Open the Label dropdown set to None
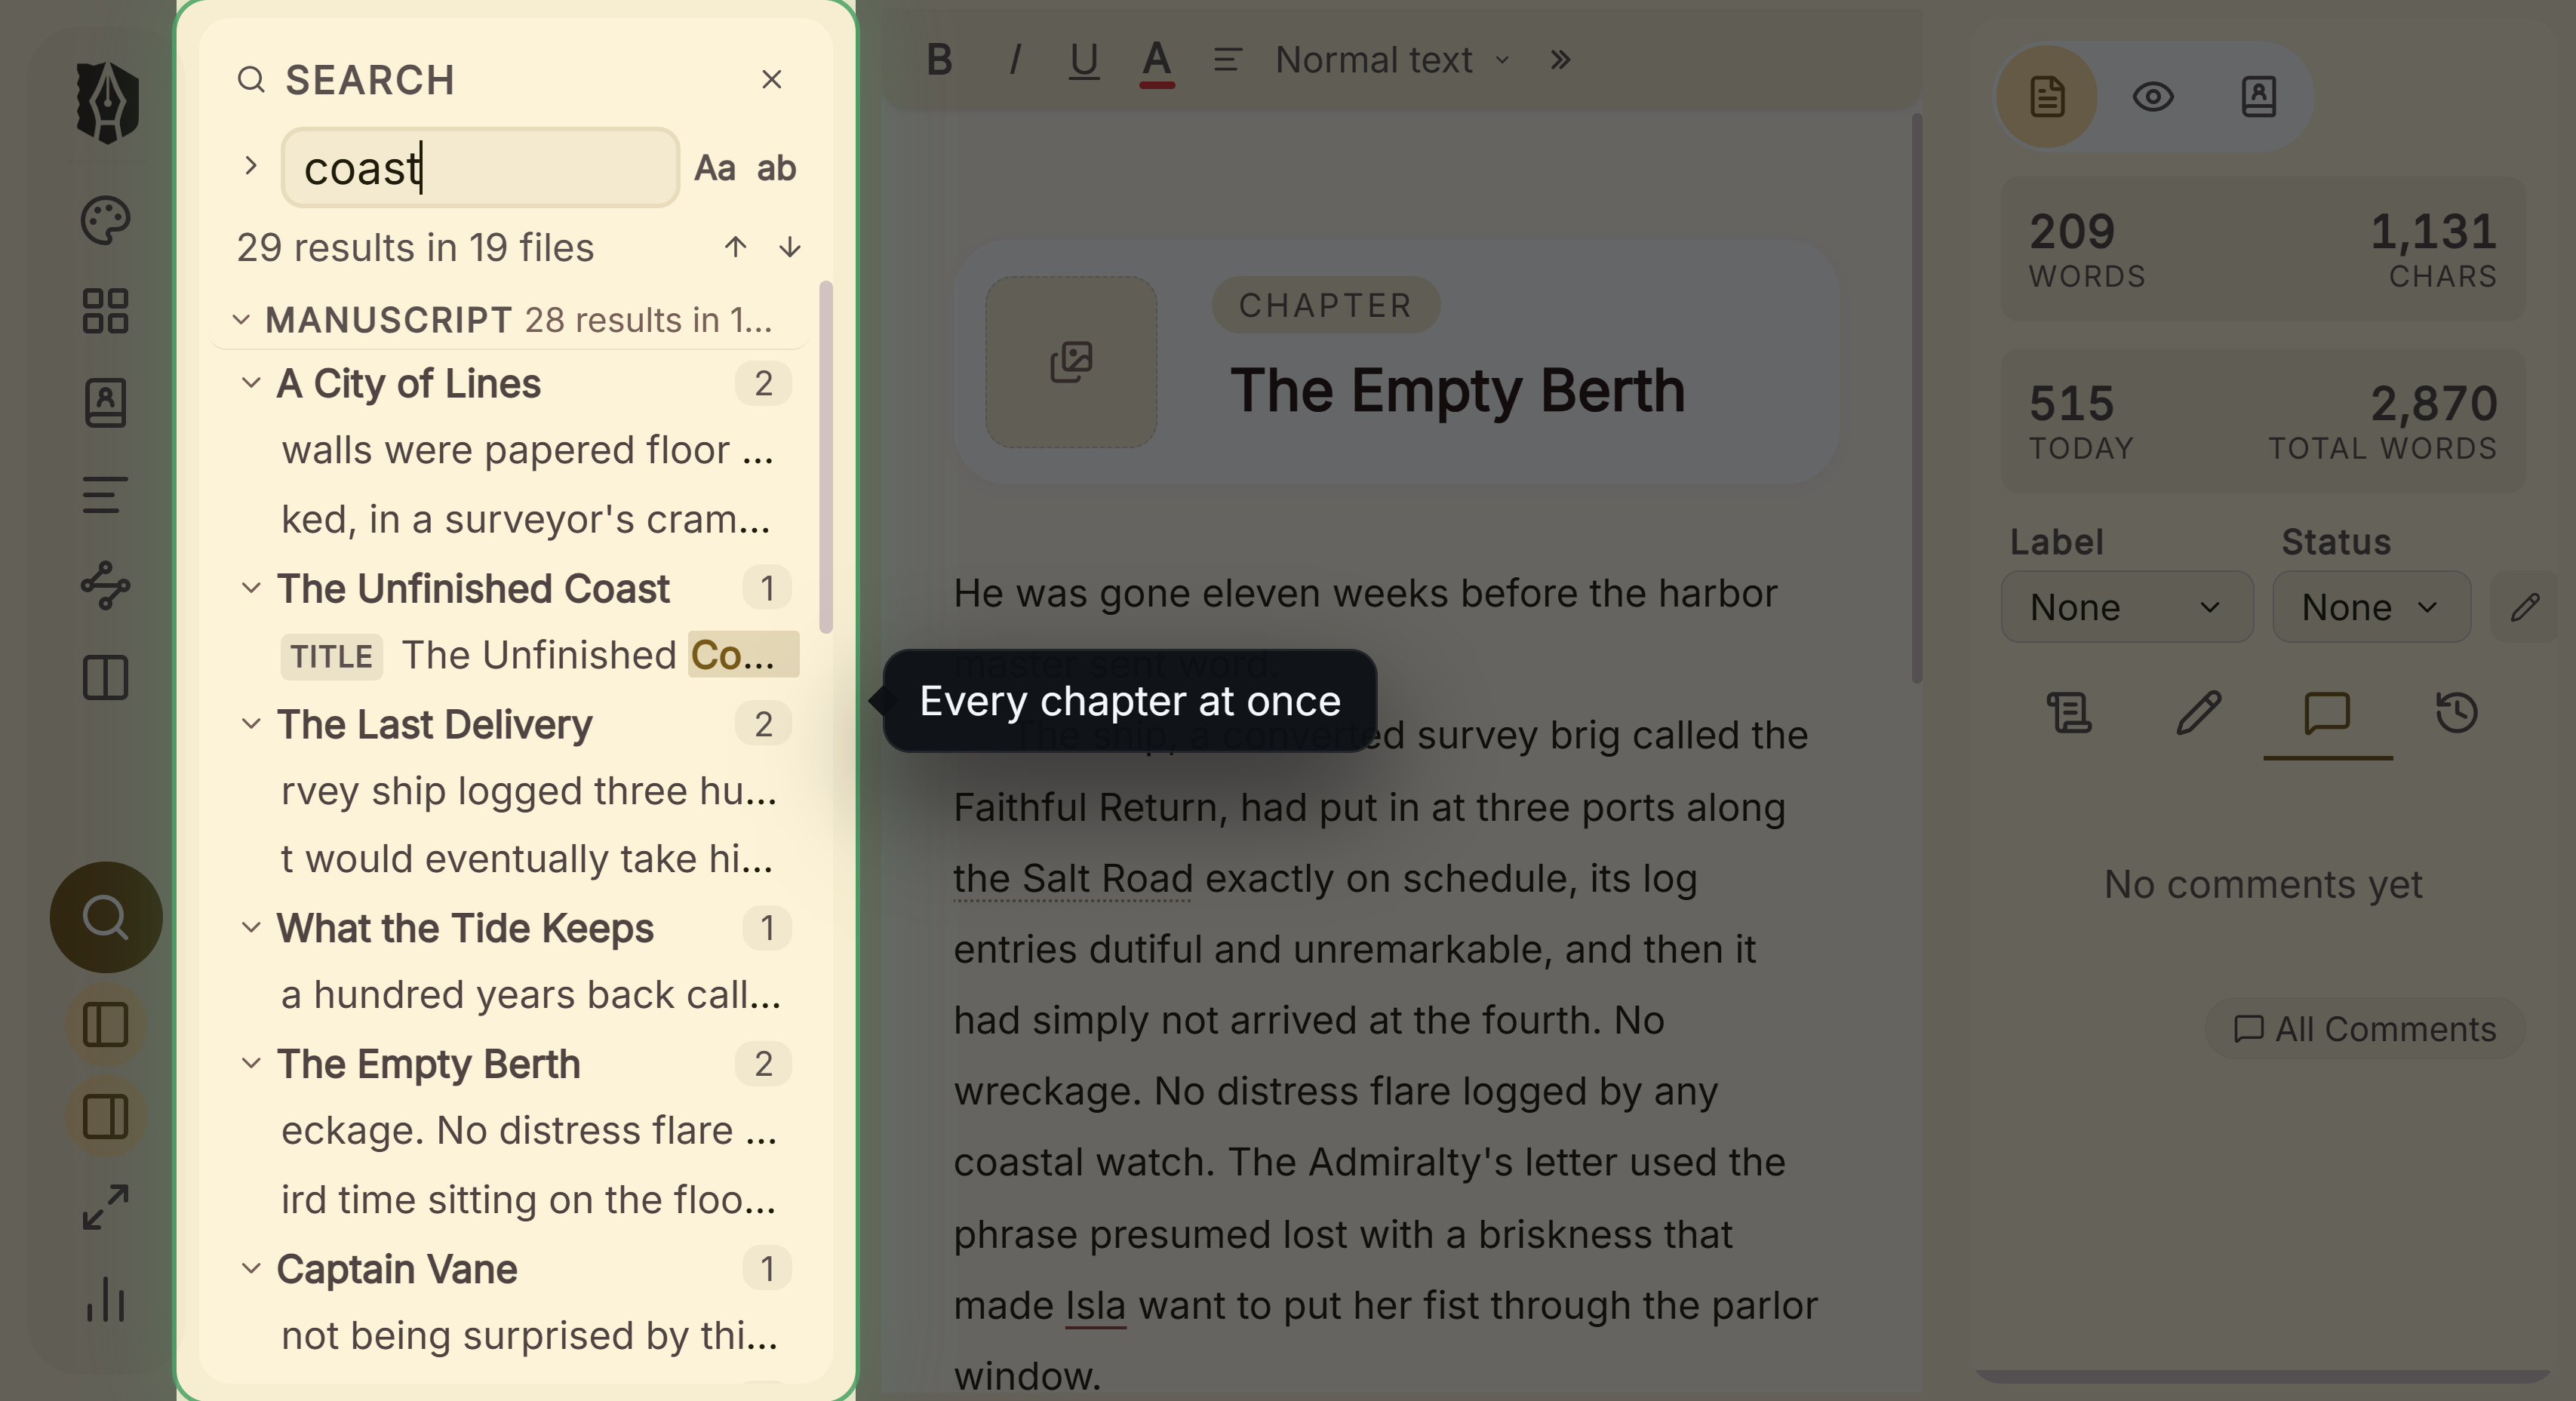Viewport: 2576px width, 1401px height. [2127, 607]
